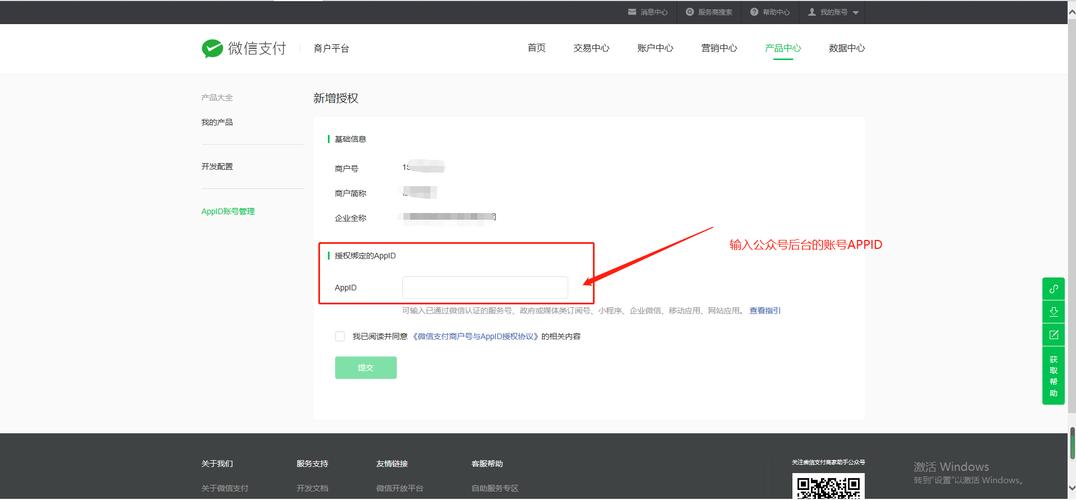Select 开发配置 in the left sidebar
This screenshot has width=1076, height=500.
point(217,167)
